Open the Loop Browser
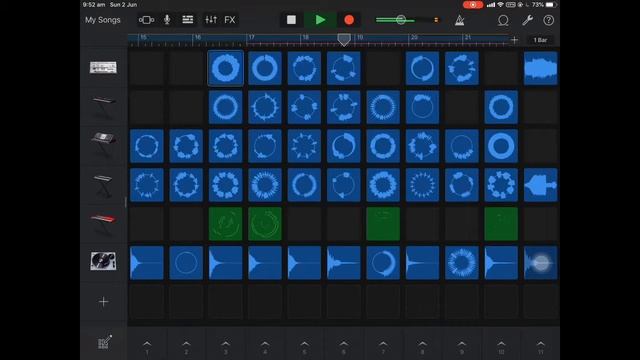 [503, 20]
